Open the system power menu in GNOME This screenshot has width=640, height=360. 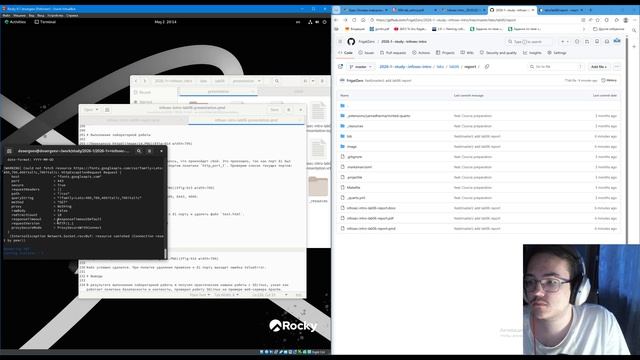pyautogui.click(x=324, y=22)
